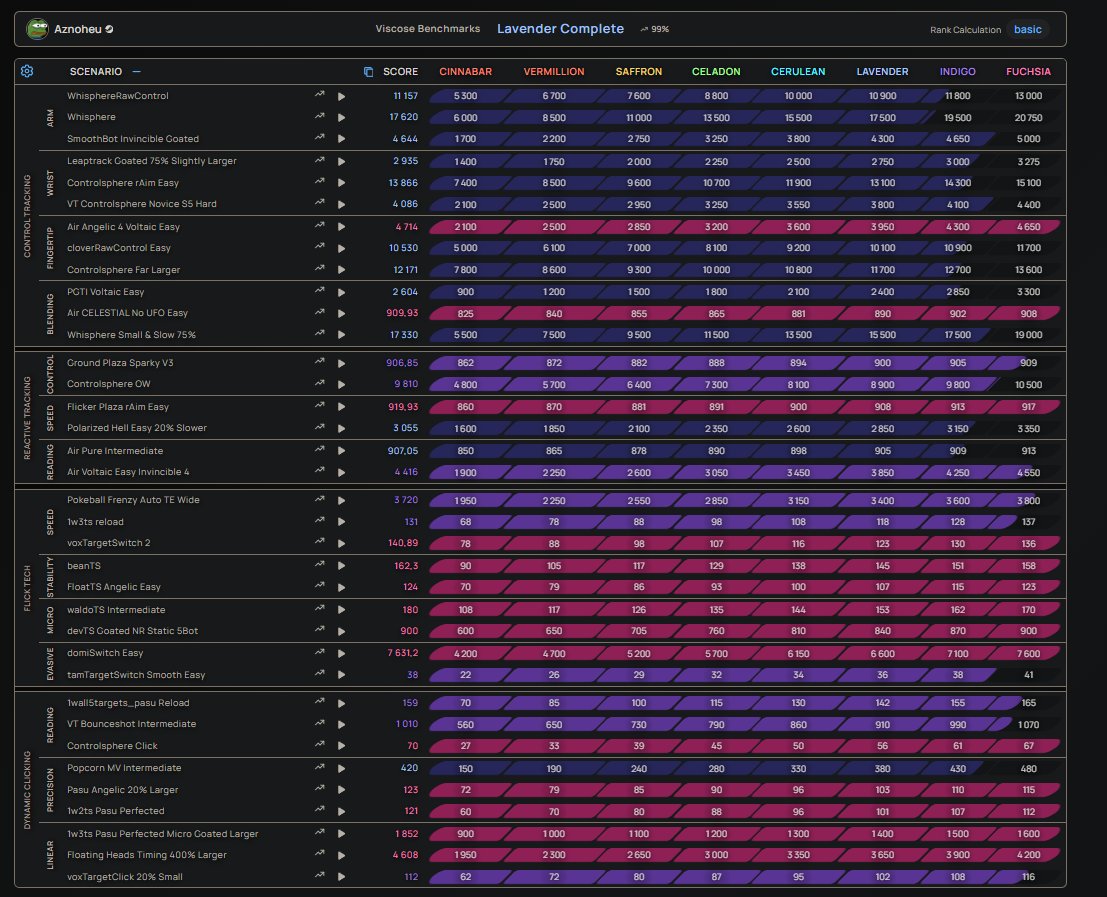Click the Aznoheu profile avatar
1107x897 pixels.
(37, 29)
